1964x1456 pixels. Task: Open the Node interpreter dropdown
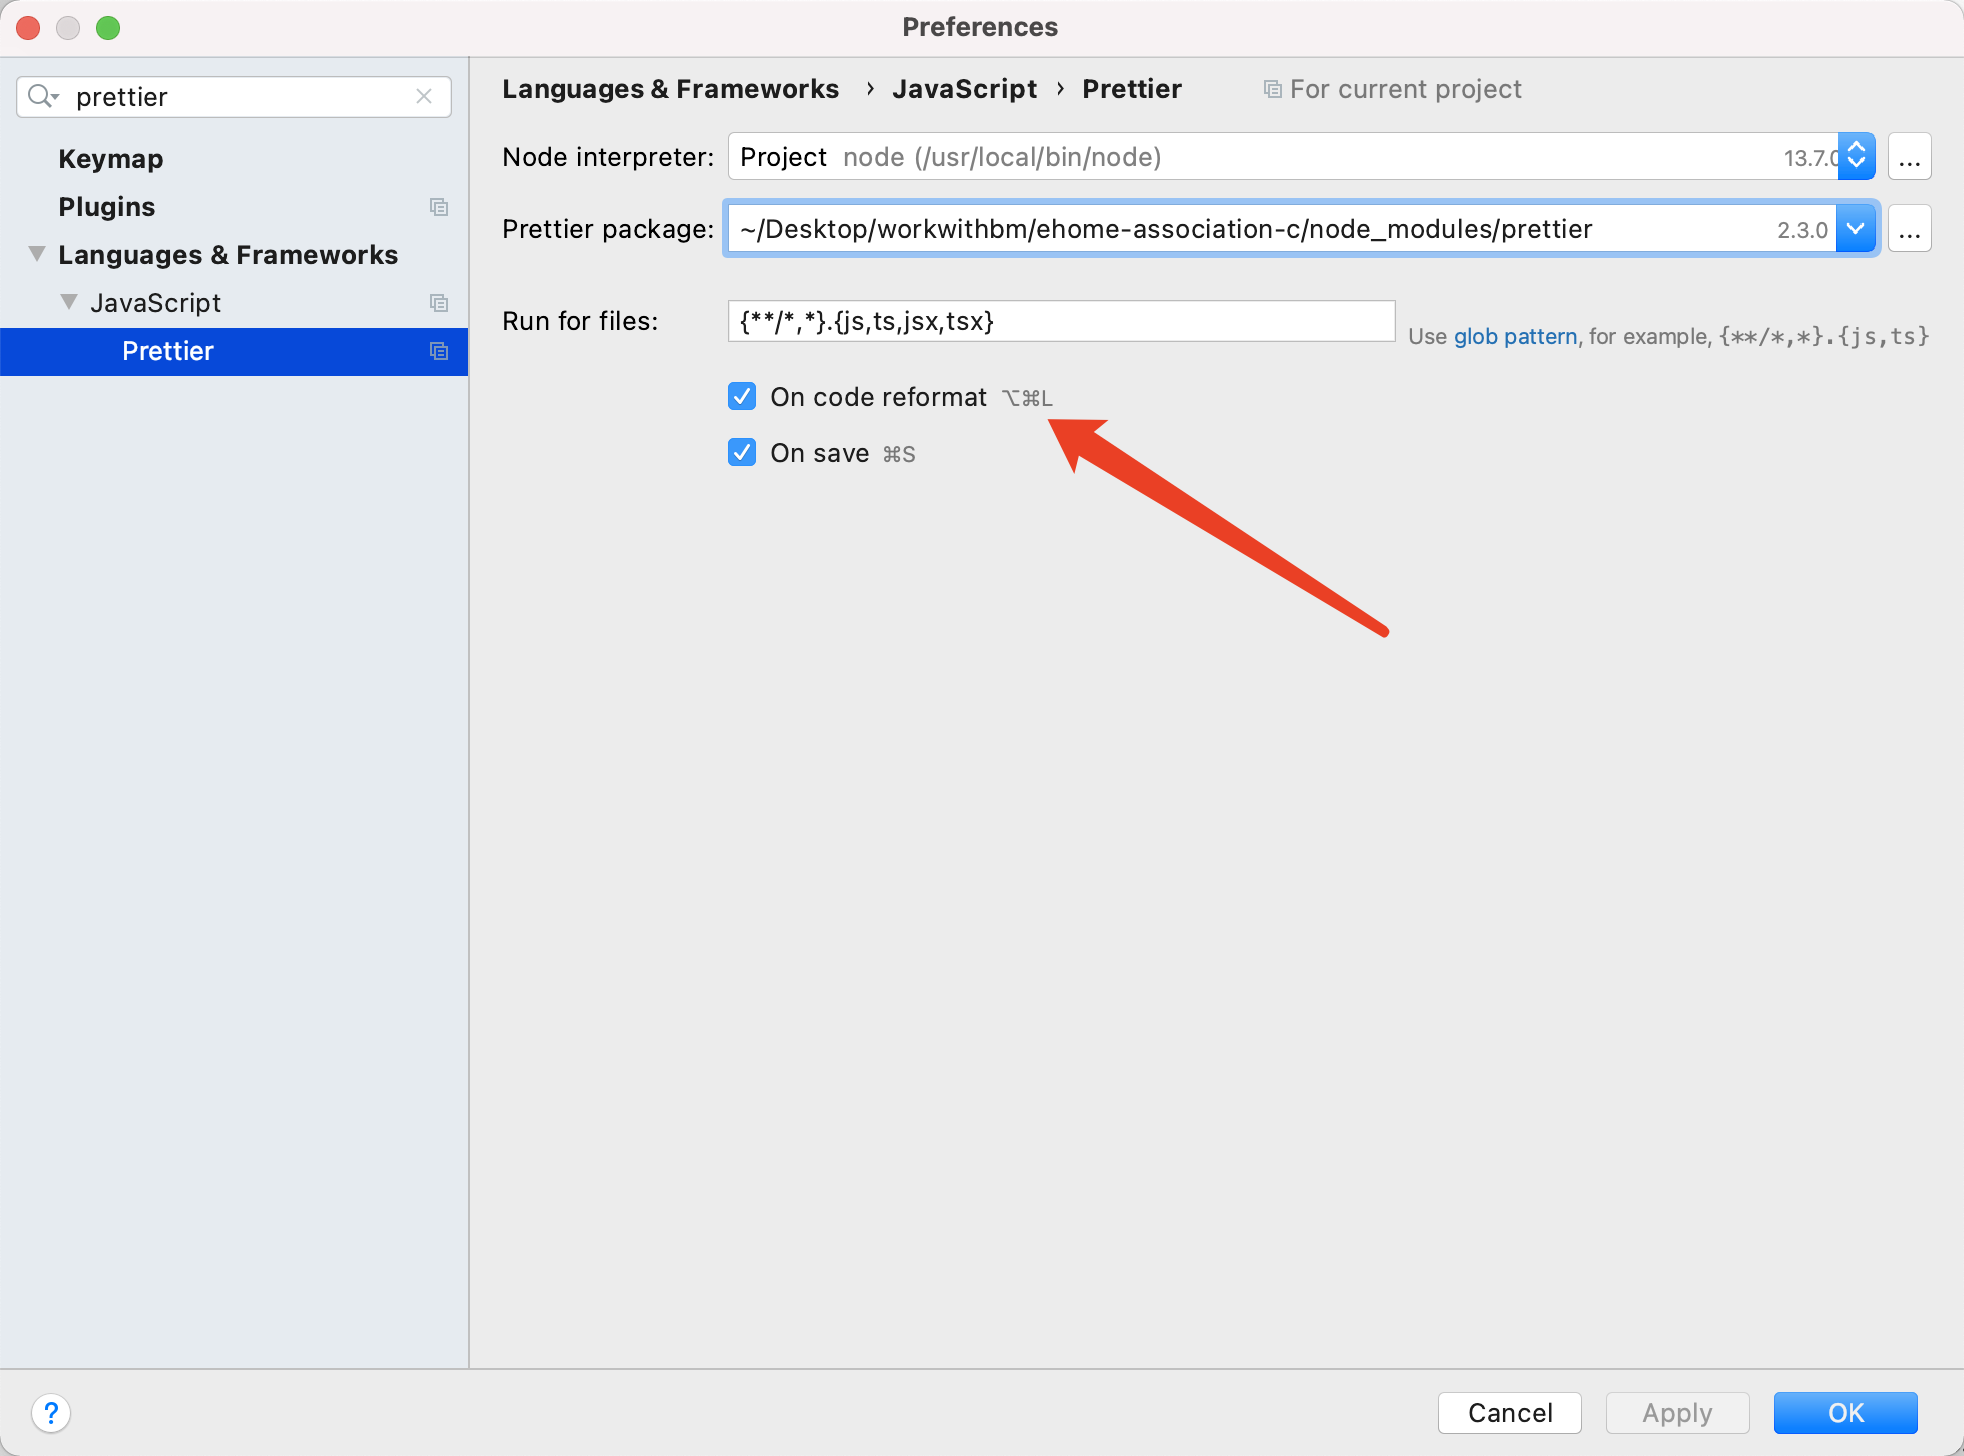[x=1856, y=157]
